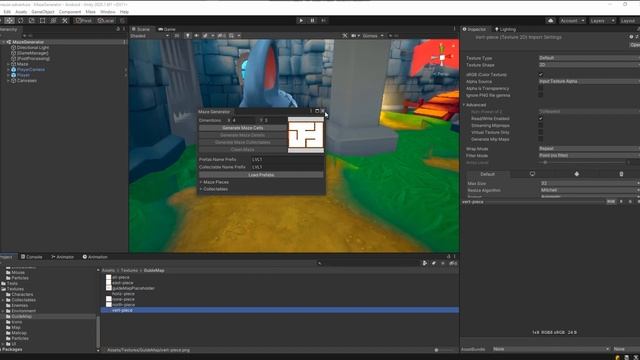This screenshot has height=360, width=640.
Task: Toggle scene effects icon
Action: pyautogui.click(x=205, y=36)
